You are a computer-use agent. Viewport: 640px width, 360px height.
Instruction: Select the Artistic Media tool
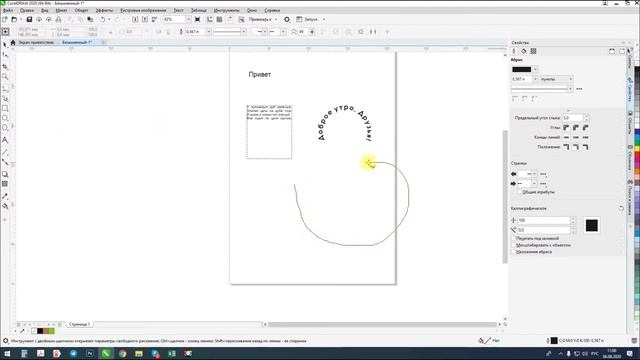pos(5,98)
